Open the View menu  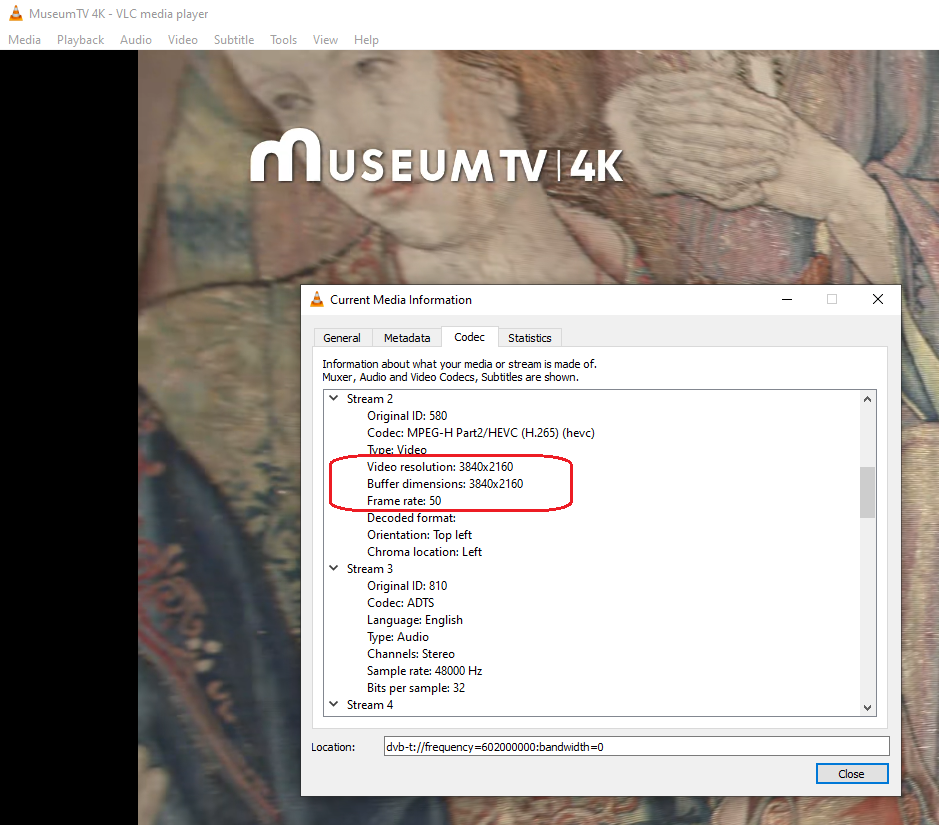325,40
